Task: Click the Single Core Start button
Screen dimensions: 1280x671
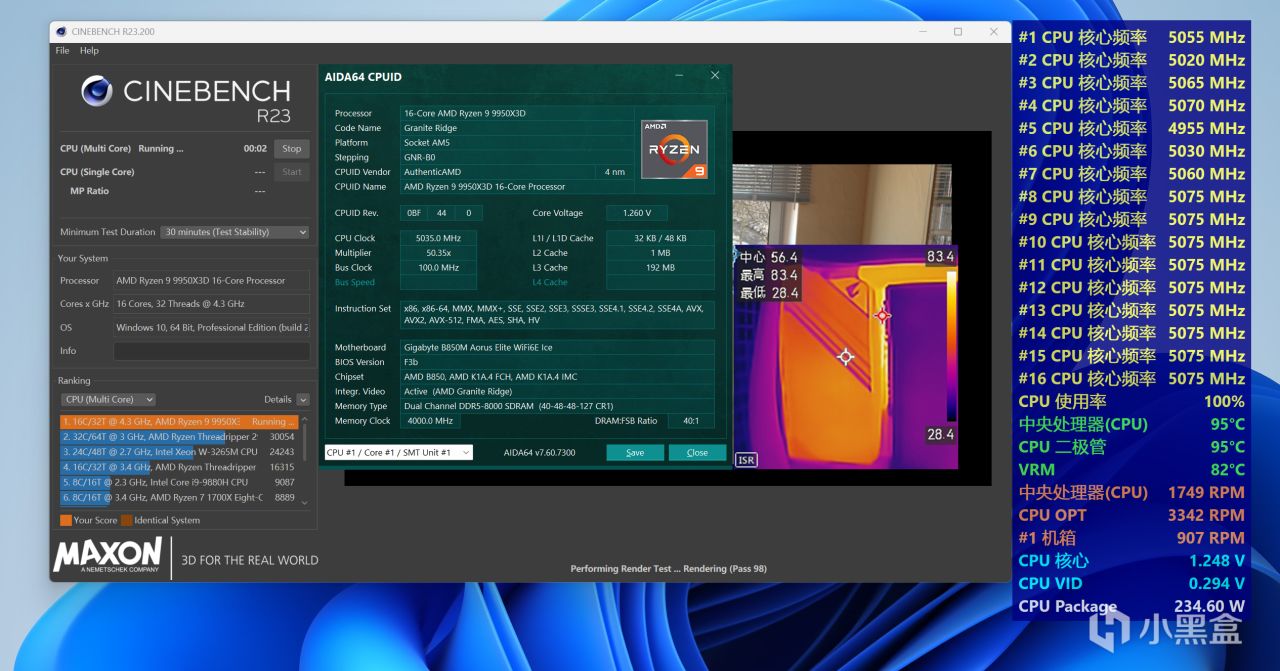Action: tap(291, 172)
